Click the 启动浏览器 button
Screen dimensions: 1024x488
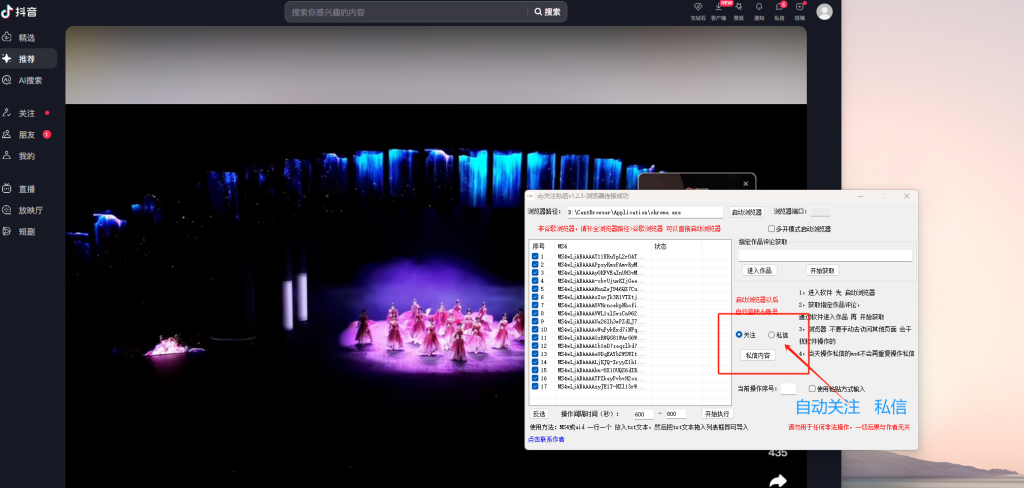(747, 212)
